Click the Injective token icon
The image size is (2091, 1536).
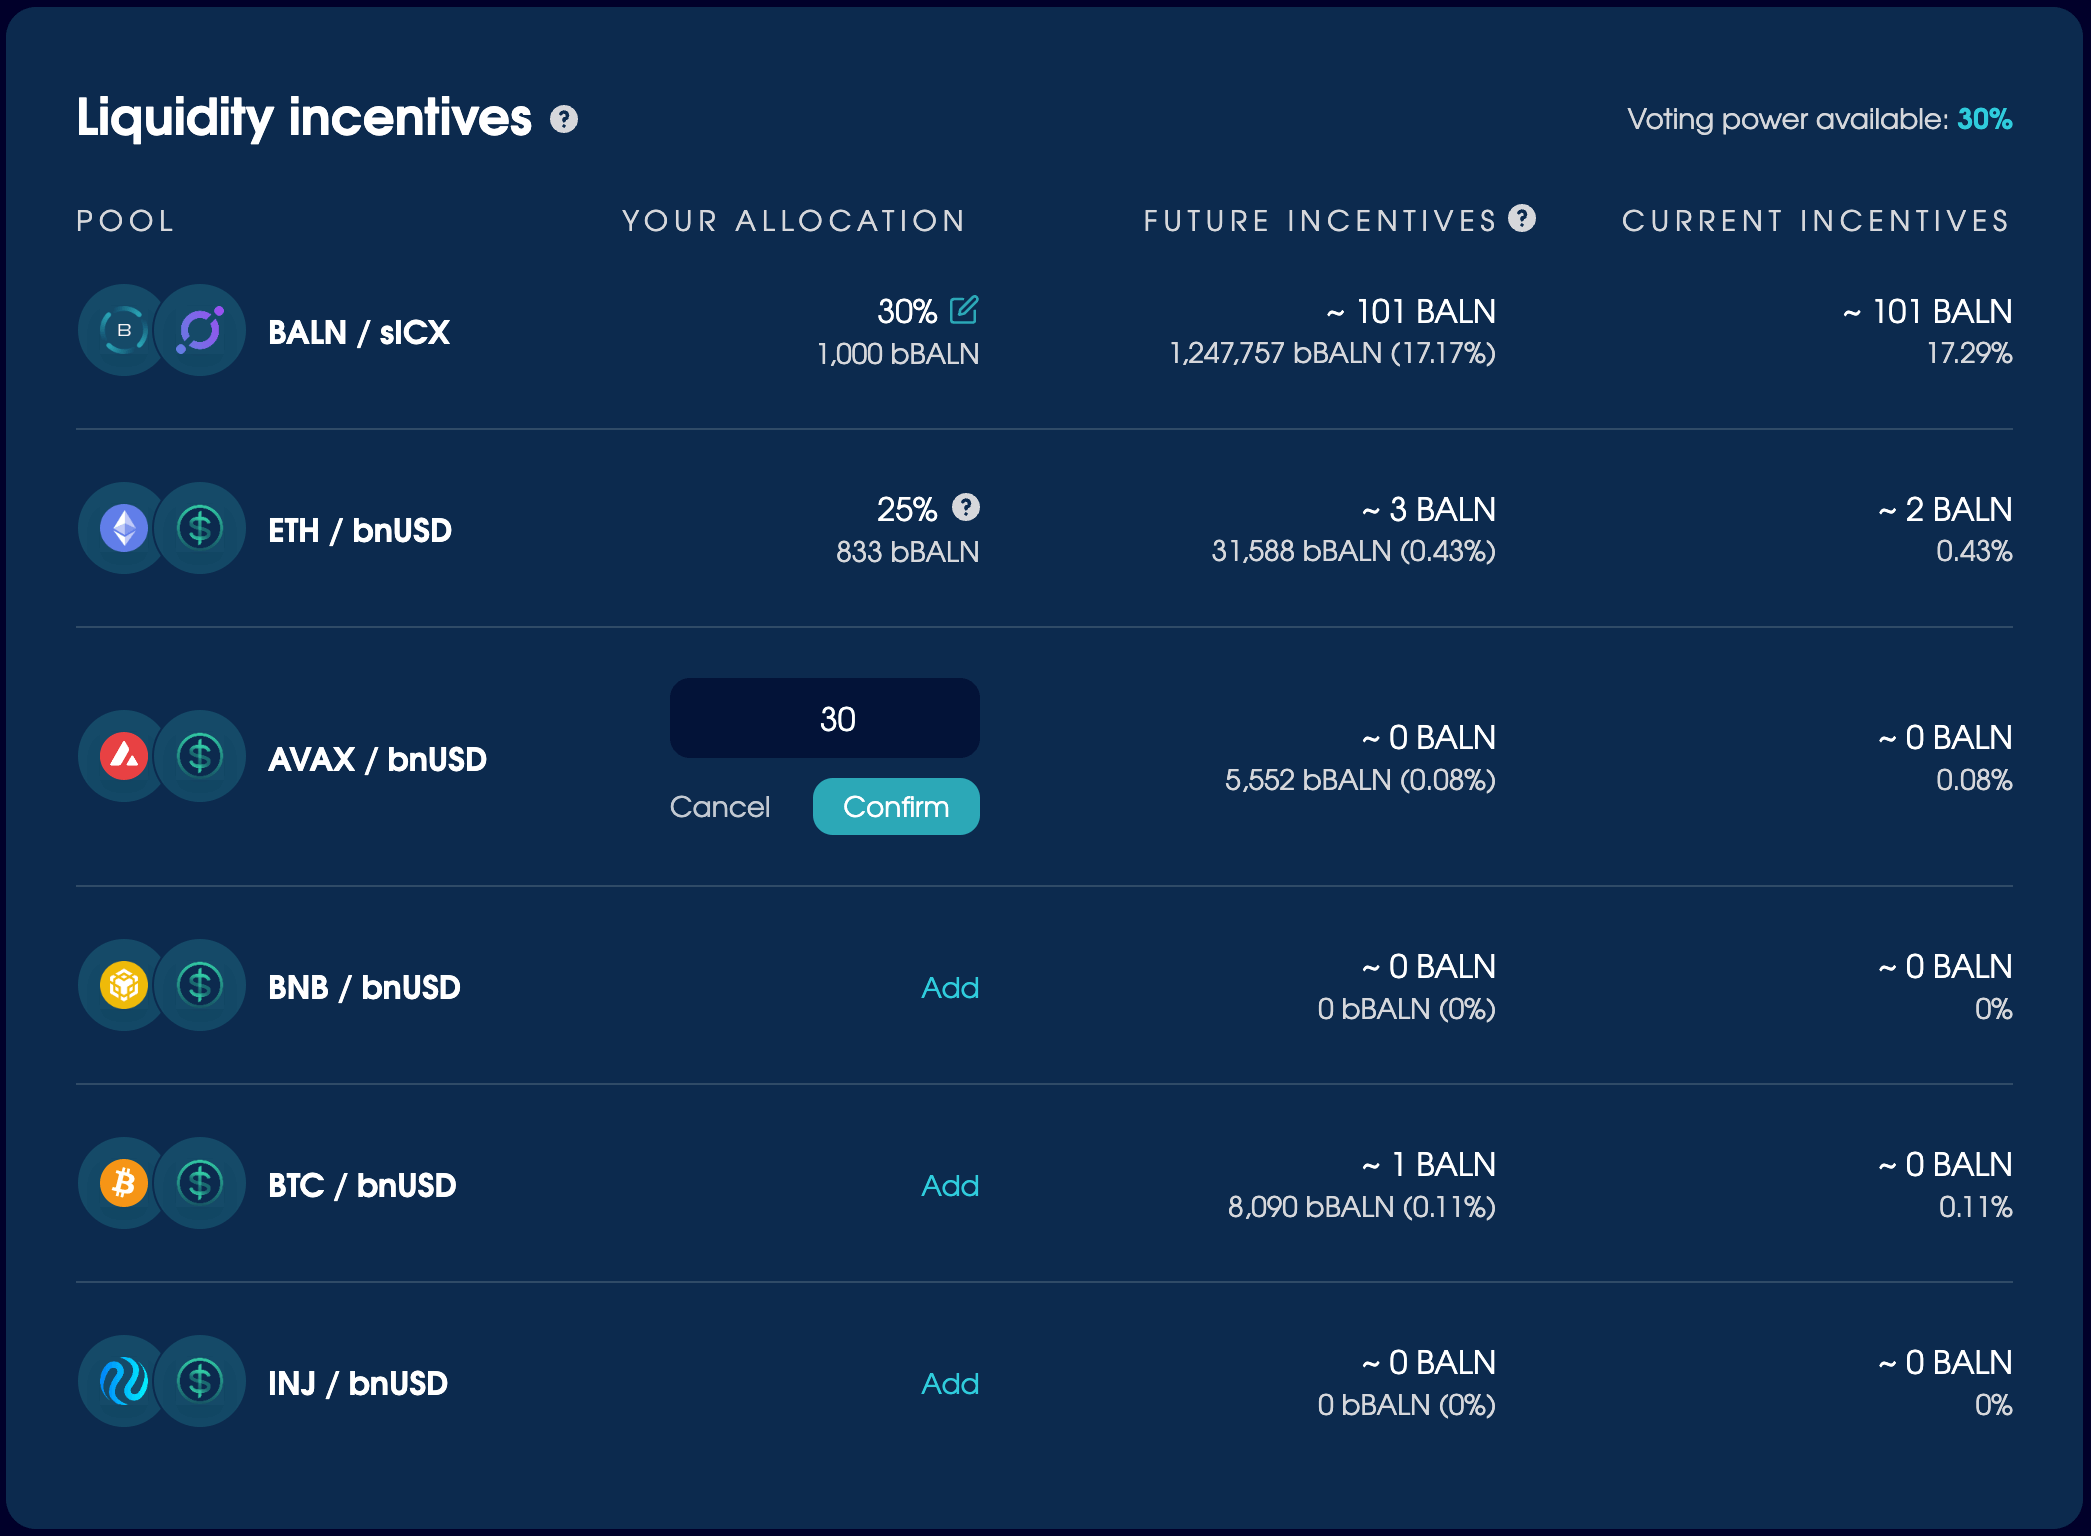click(124, 1381)
